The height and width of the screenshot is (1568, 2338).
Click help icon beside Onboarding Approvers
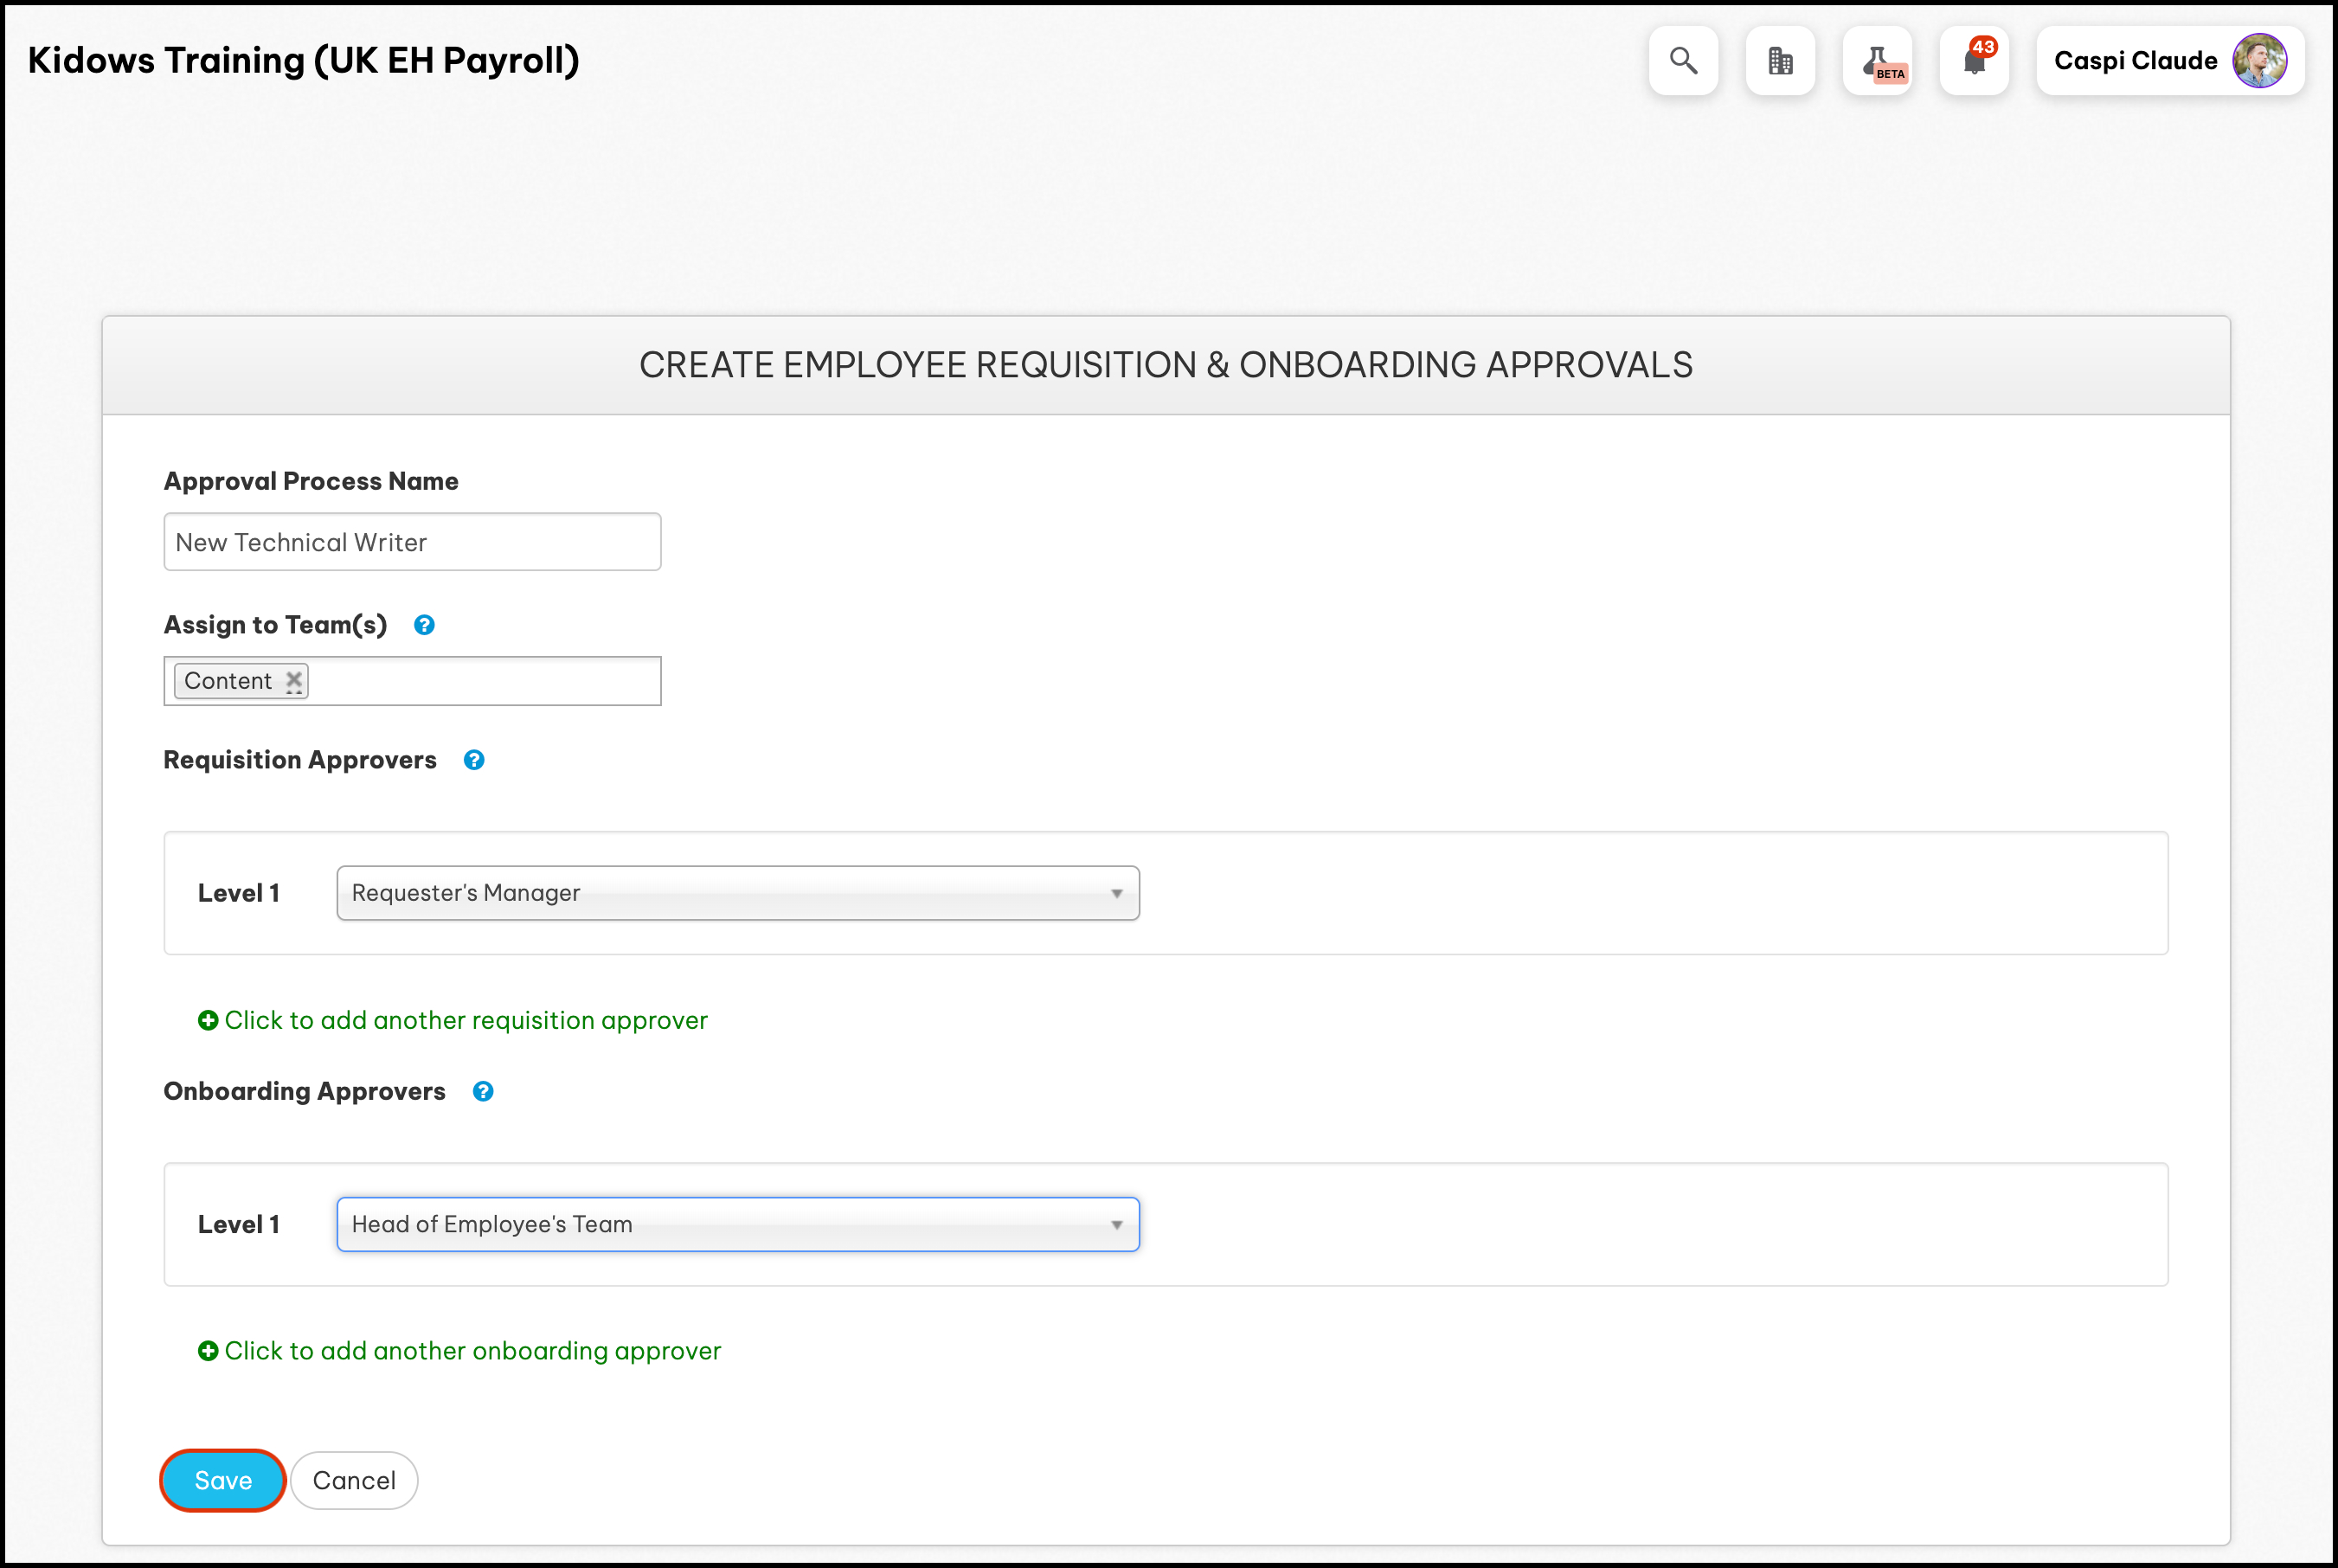click(x=483, y=1091)
